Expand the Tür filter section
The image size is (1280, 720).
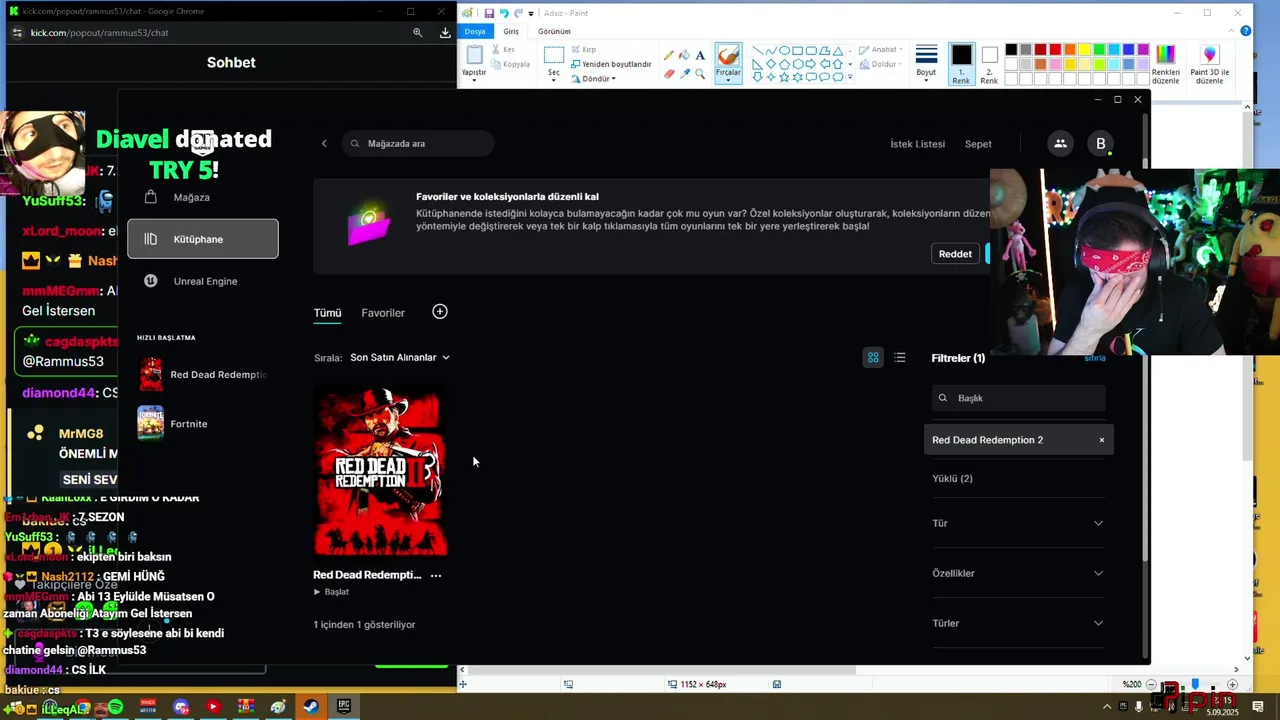(1018, 523)
